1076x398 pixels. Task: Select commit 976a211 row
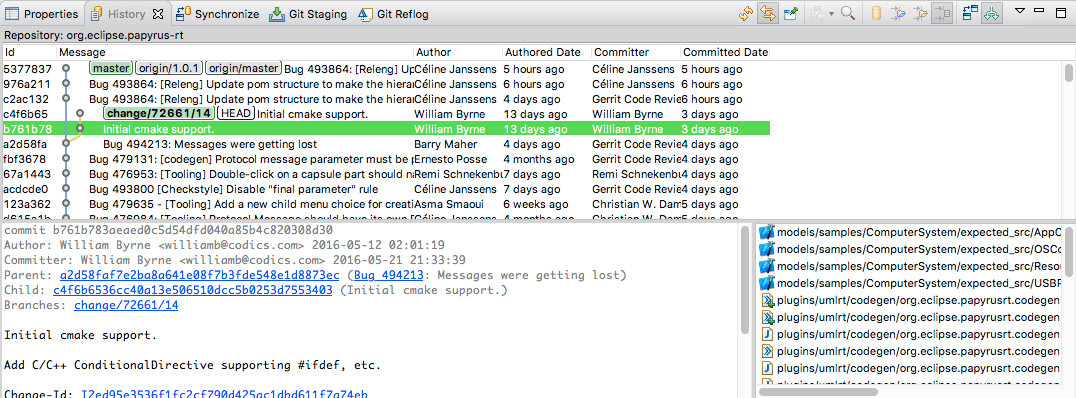point(386,84)
